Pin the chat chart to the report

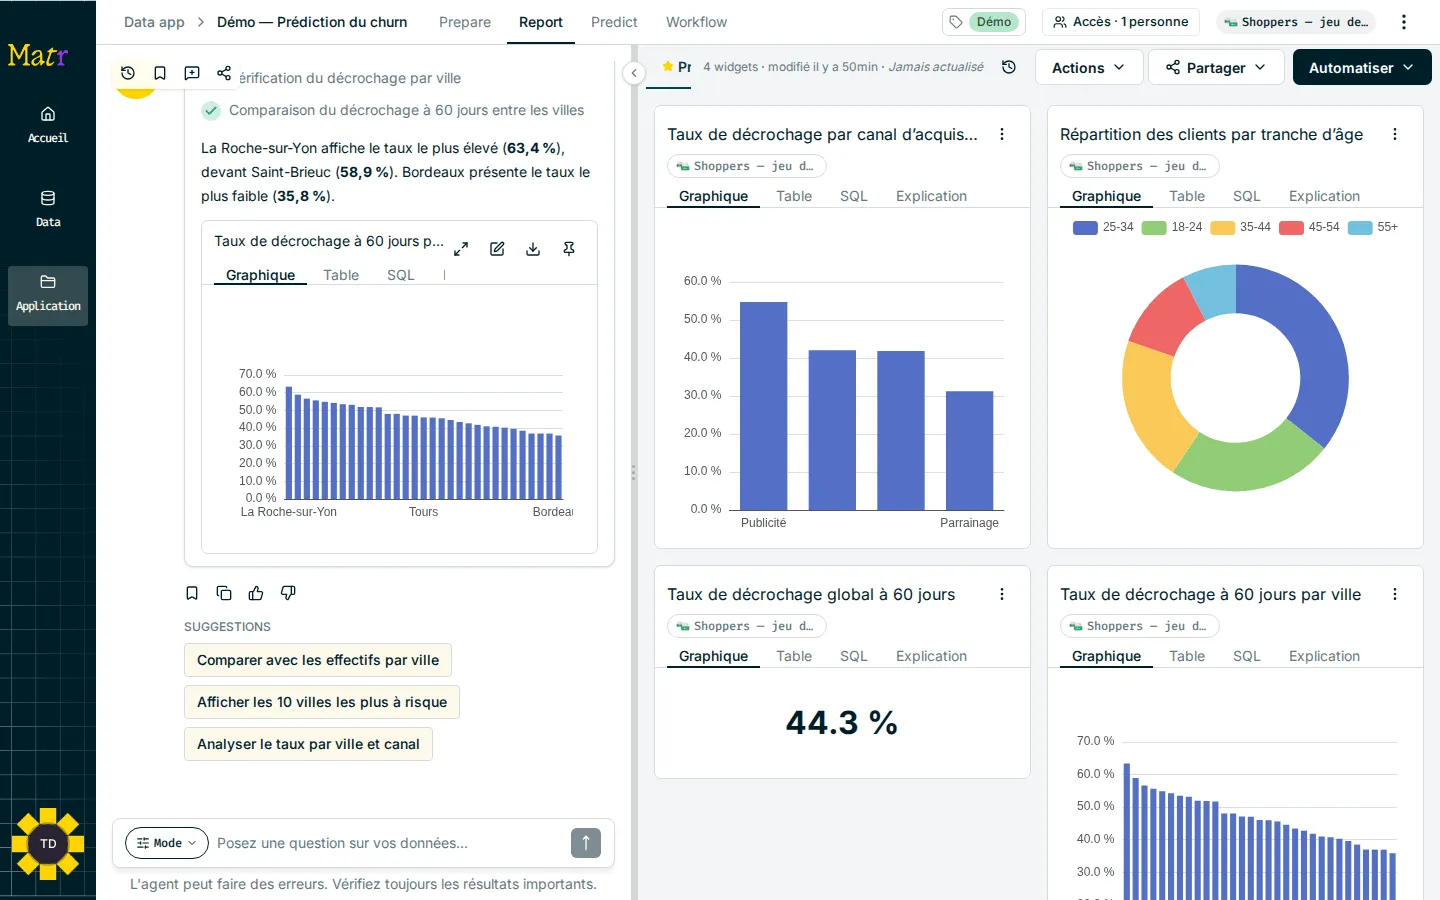(569, 249)
